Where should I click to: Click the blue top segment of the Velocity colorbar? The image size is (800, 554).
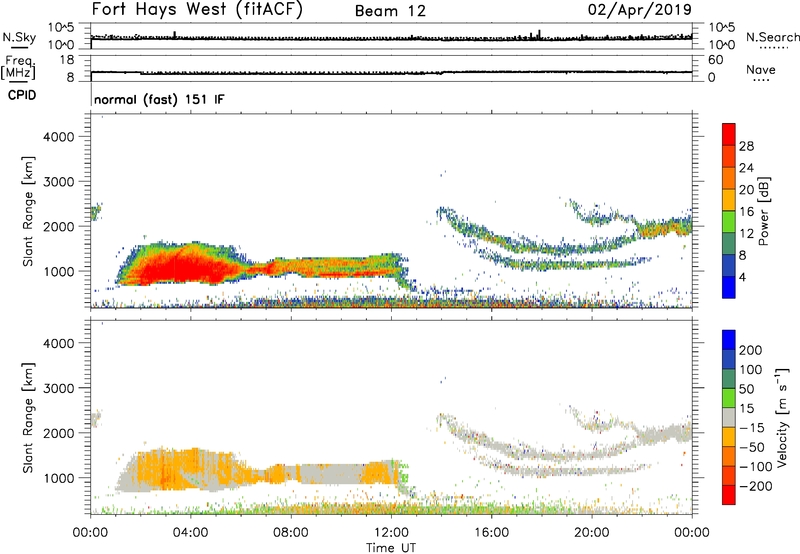coord(729,339)
